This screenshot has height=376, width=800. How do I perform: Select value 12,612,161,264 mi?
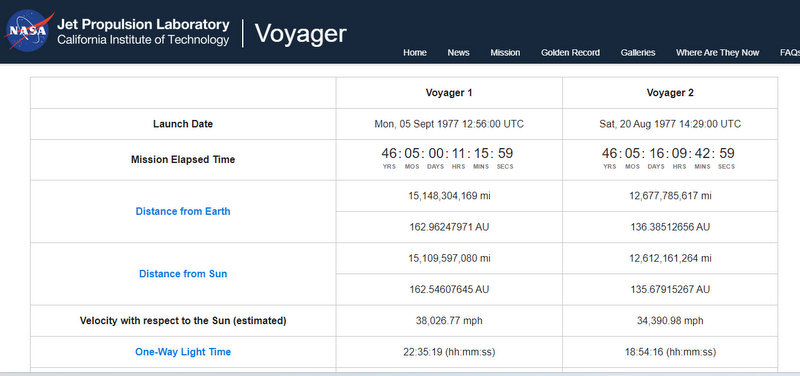pyautogui.click(x=670, y=259)
